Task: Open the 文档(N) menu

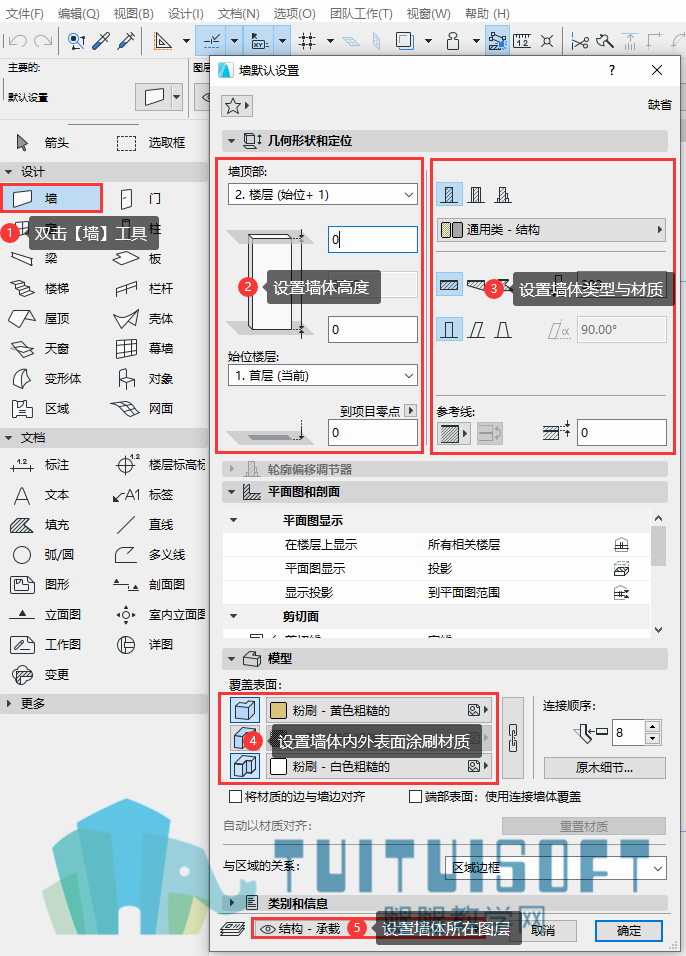Action: point(239,13)
